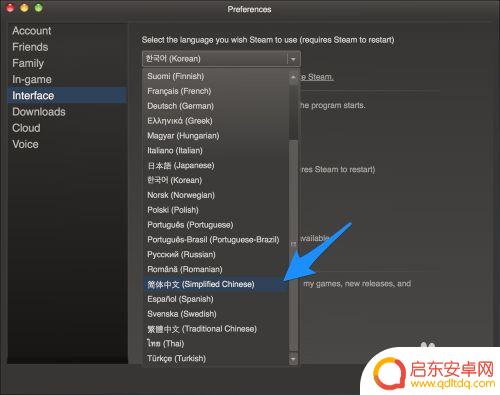Pick Ελληνικά (Greek) language option
The image size is (500, 395).
216,121
